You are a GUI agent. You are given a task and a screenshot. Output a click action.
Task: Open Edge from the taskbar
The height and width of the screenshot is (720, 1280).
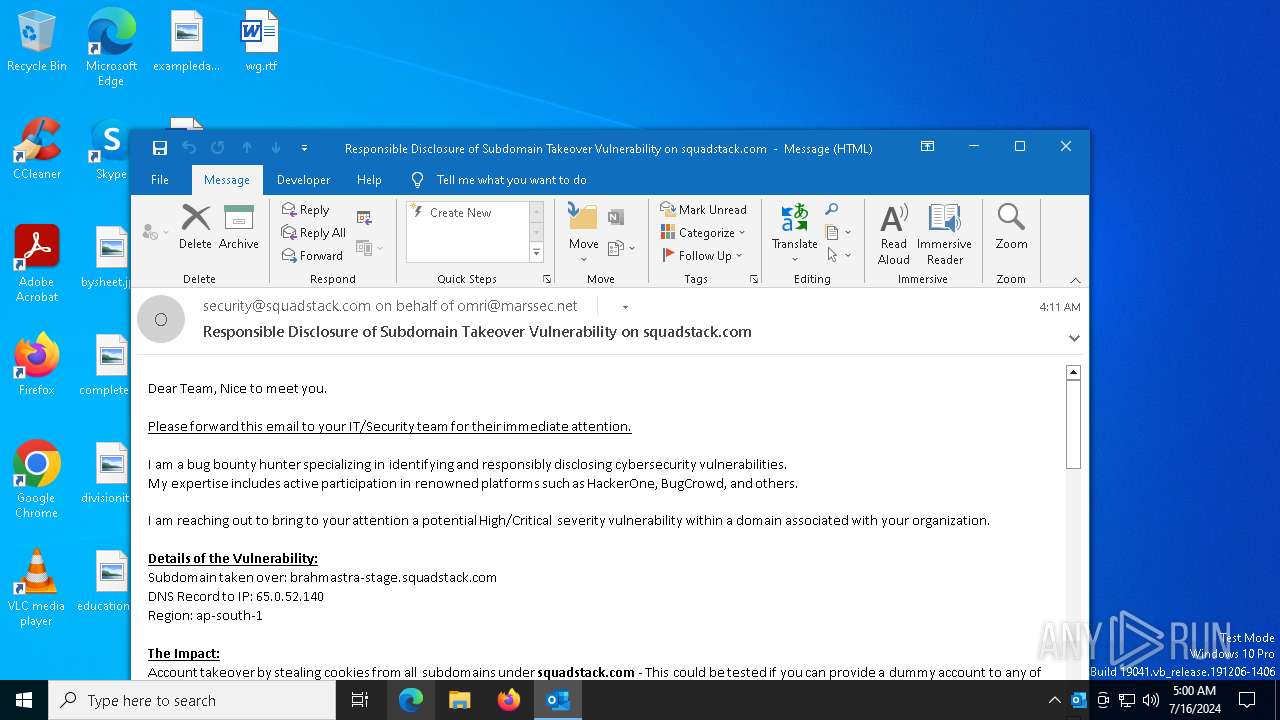(x=411, y=700)
